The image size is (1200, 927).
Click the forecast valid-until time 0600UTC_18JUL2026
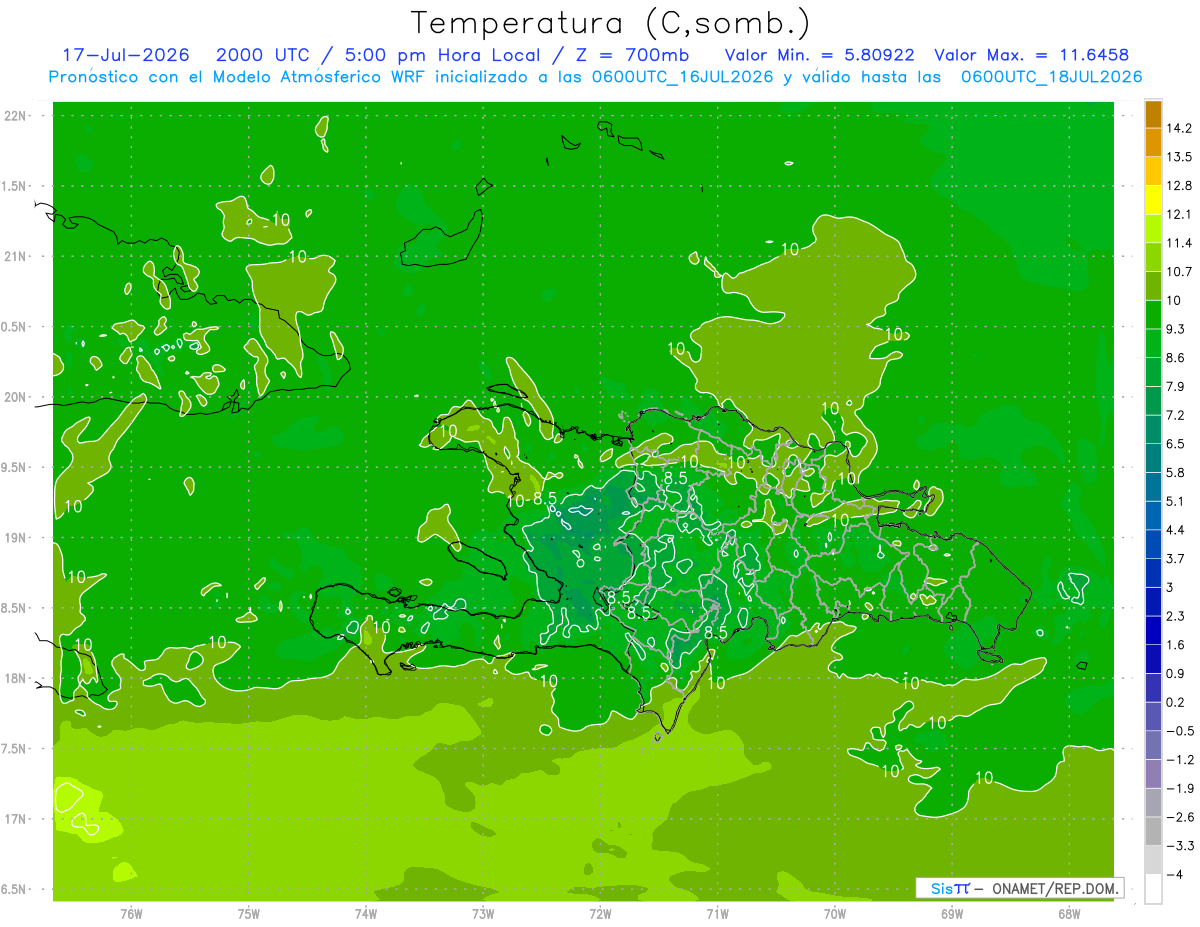click(1051, 77)
